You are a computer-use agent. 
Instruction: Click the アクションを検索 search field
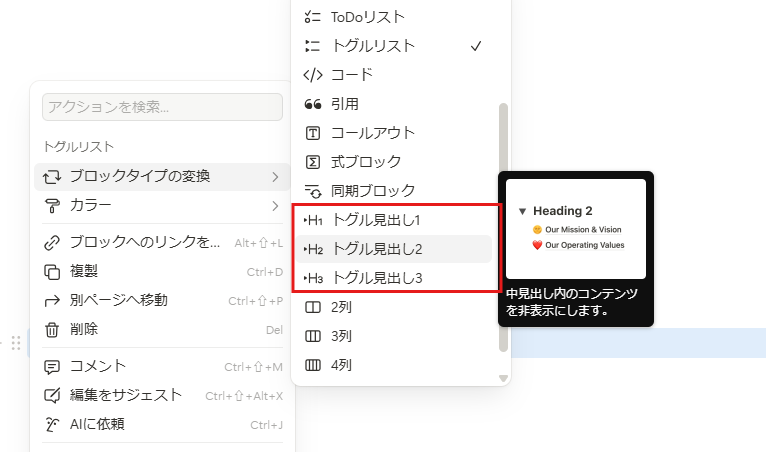(162, 107)
